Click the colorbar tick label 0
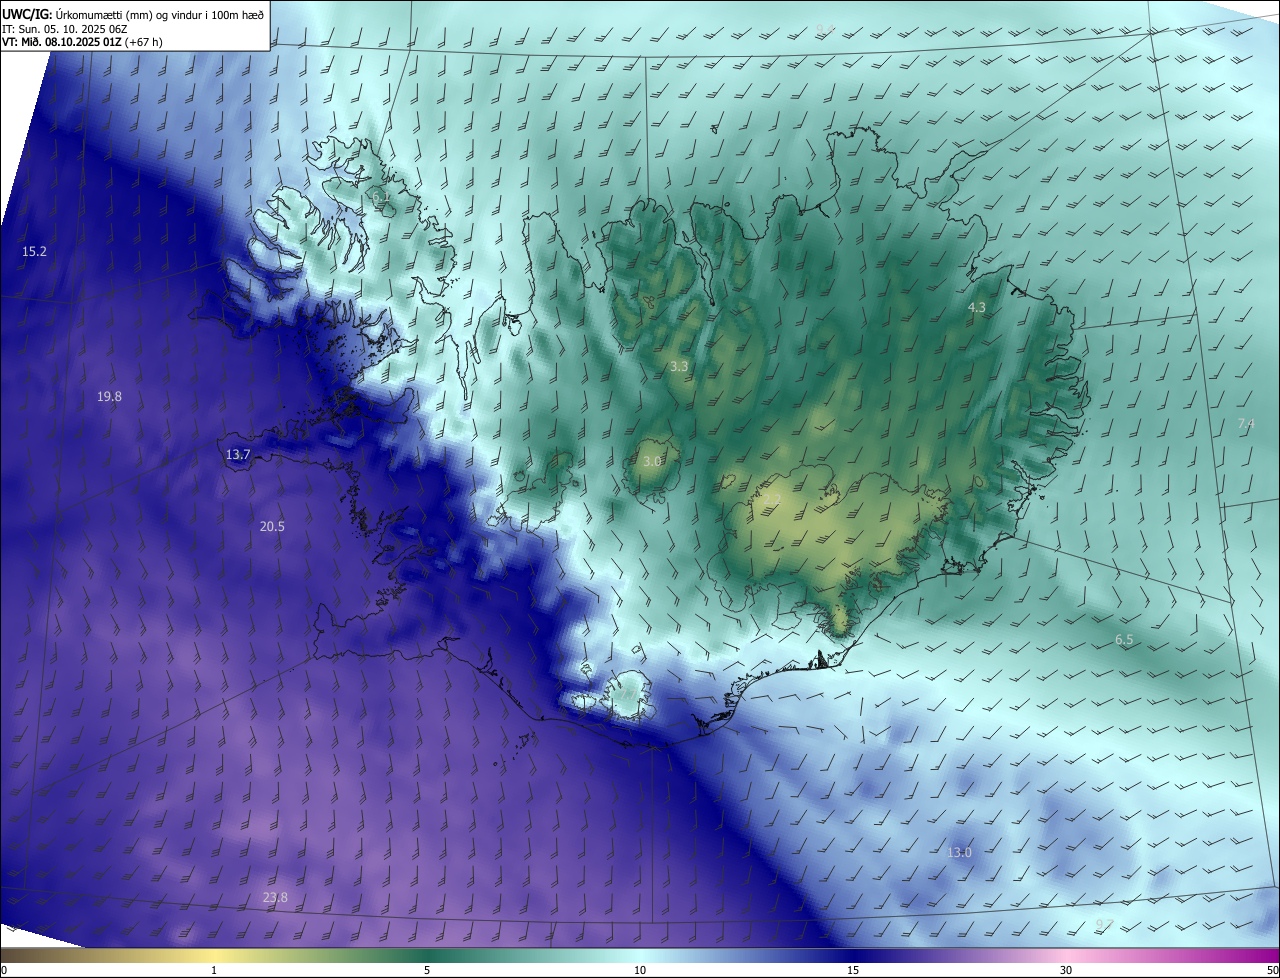The image size is (1280, 978). [4, 970]
